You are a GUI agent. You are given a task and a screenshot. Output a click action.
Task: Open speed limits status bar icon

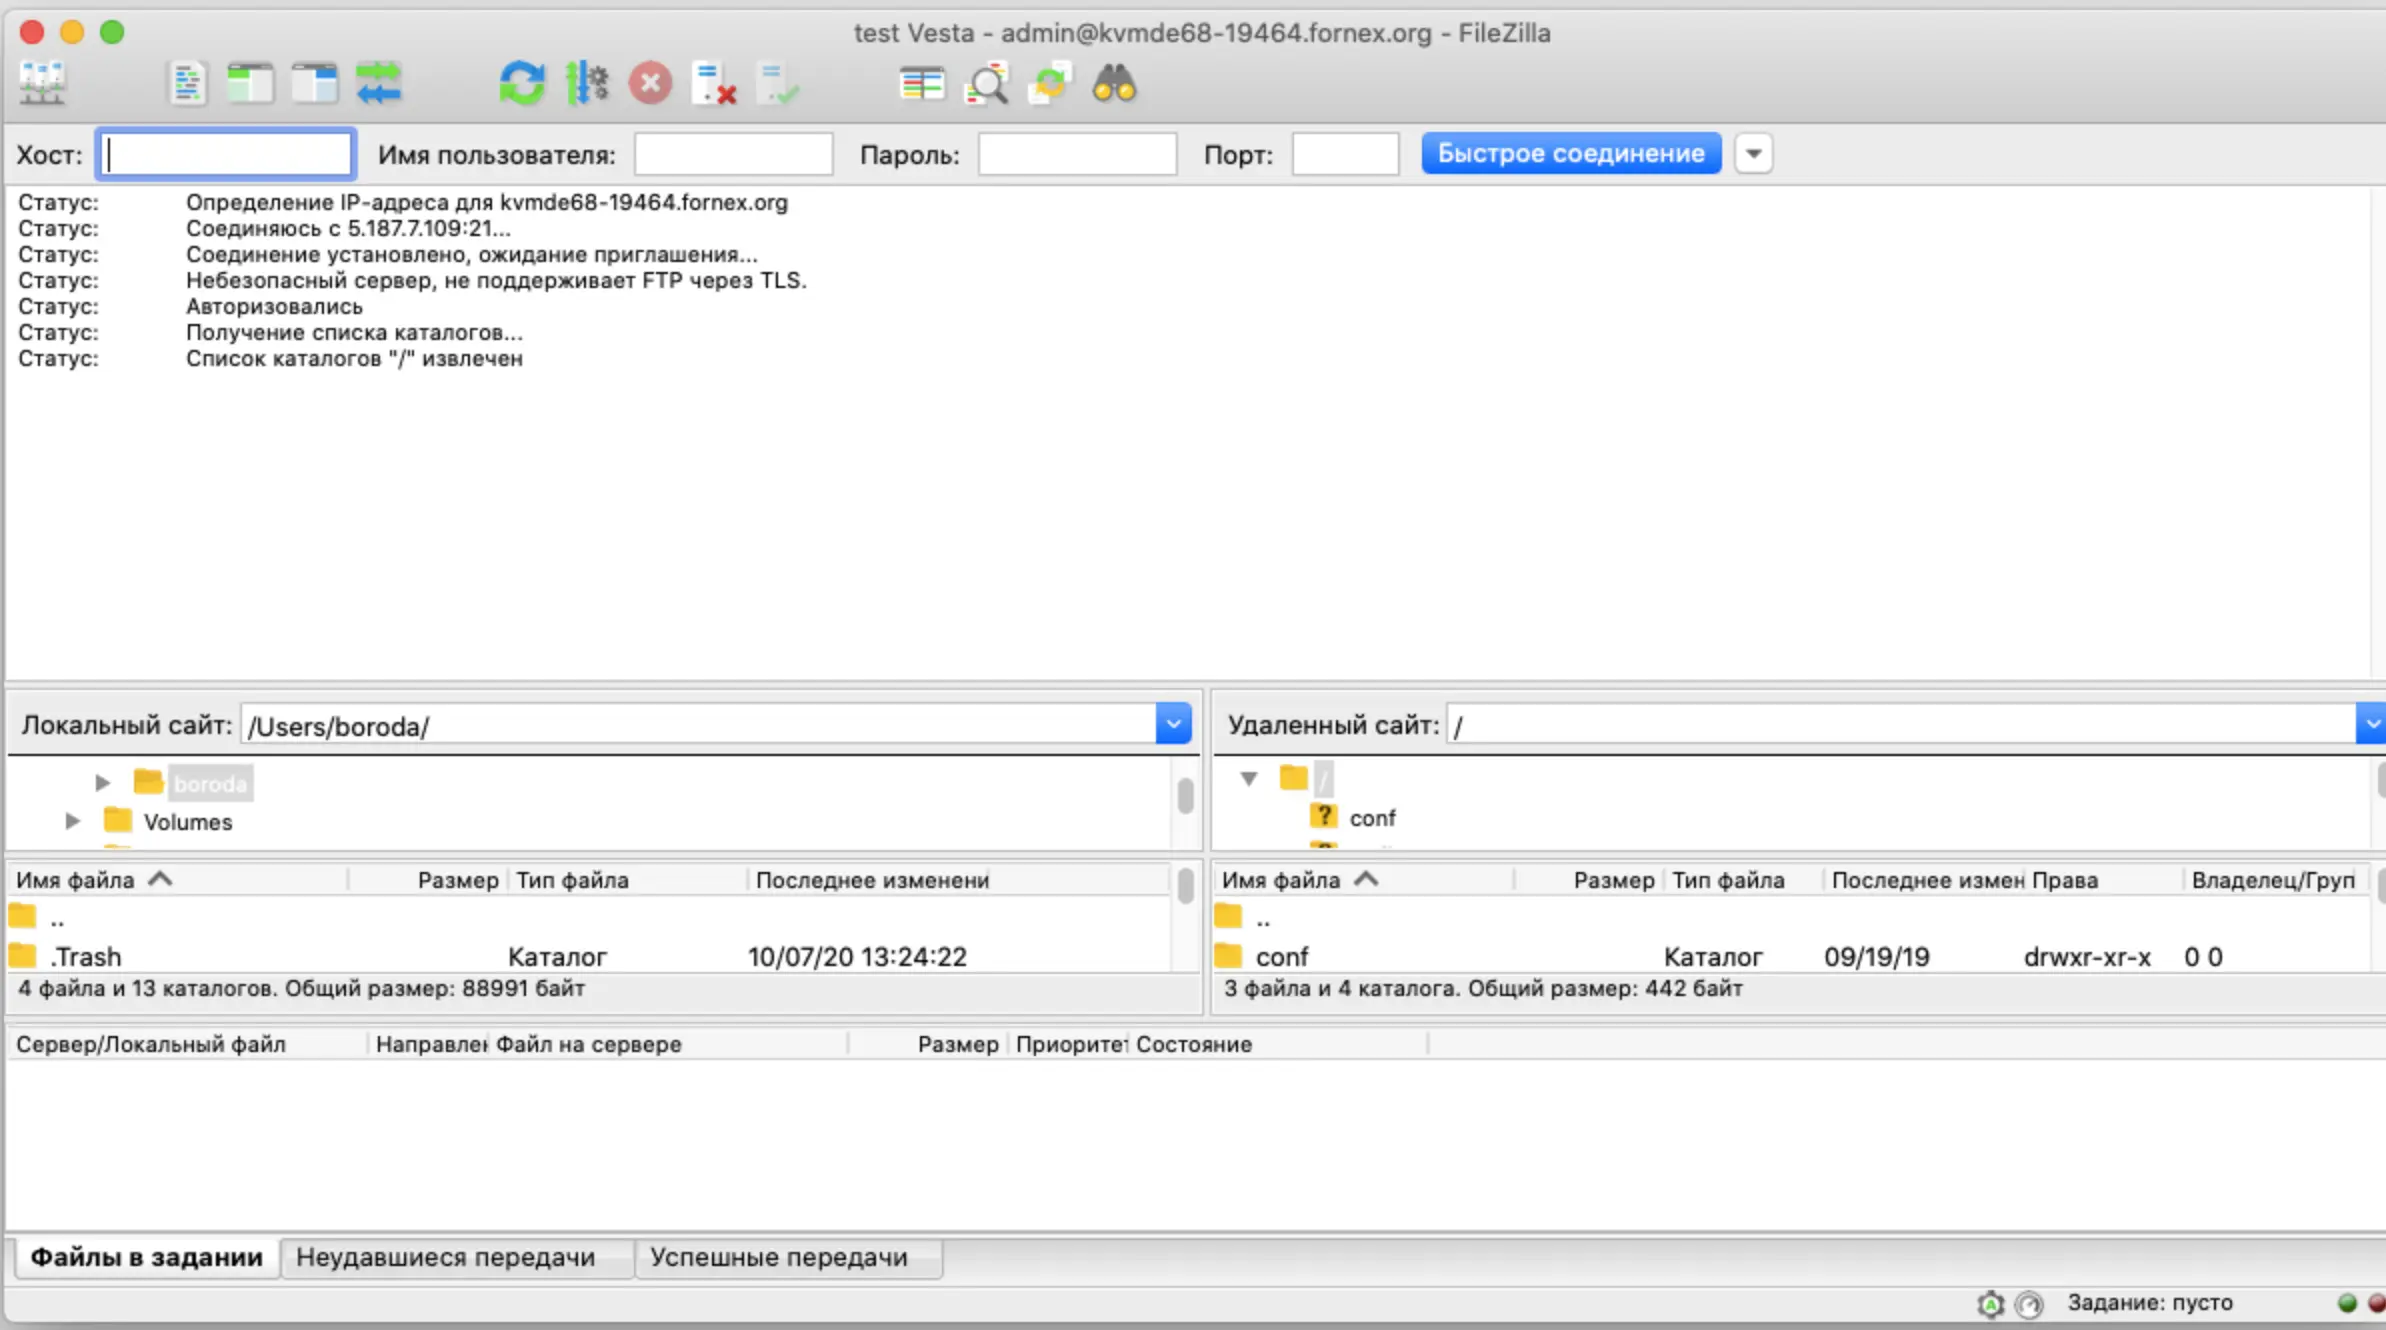pyautogui.click(x=2029, y=1304)
